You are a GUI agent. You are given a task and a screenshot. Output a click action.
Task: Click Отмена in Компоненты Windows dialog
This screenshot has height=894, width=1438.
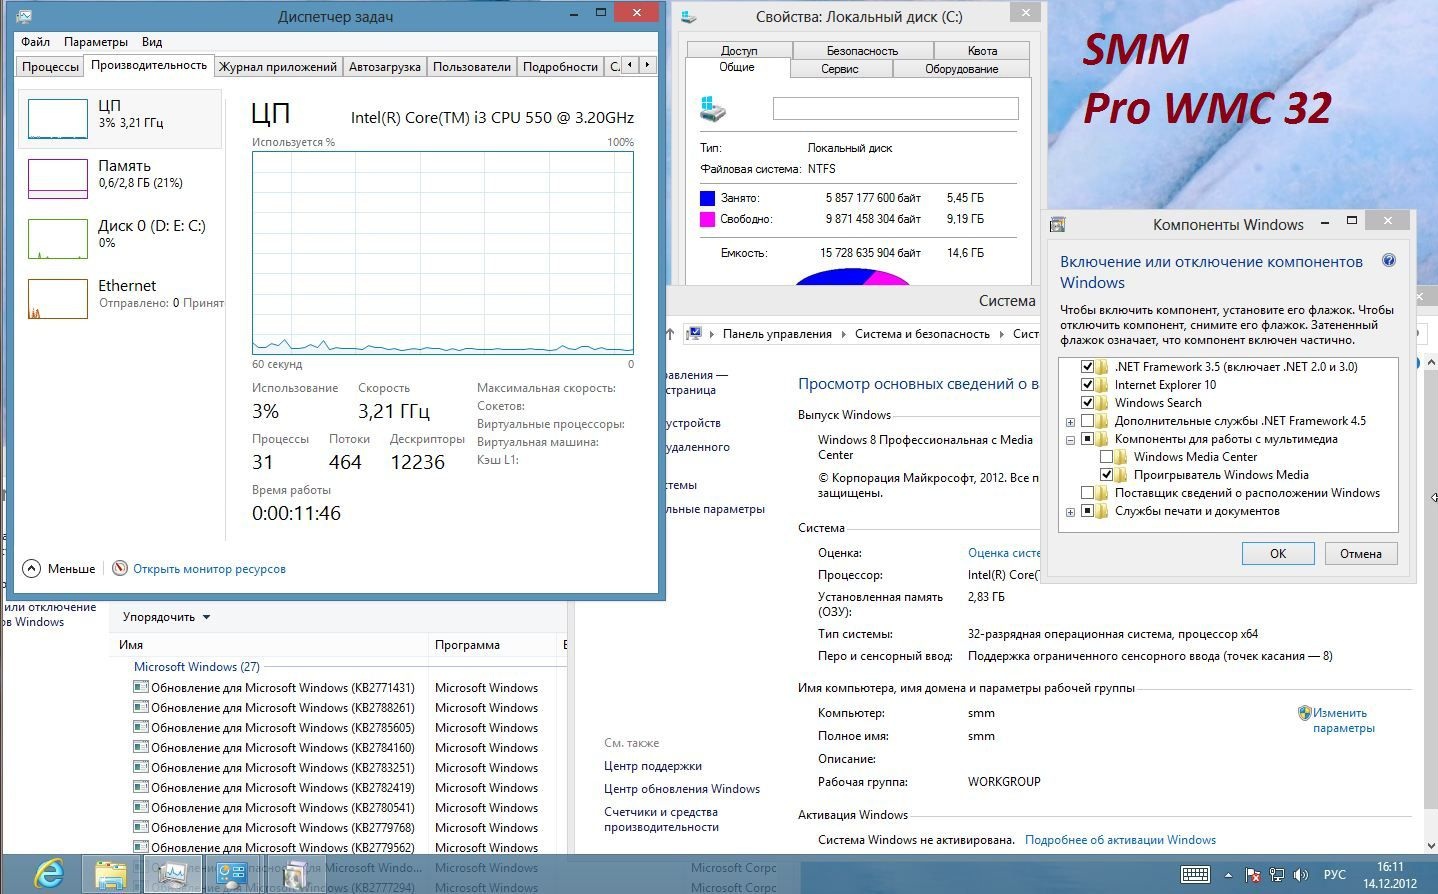1361,553
